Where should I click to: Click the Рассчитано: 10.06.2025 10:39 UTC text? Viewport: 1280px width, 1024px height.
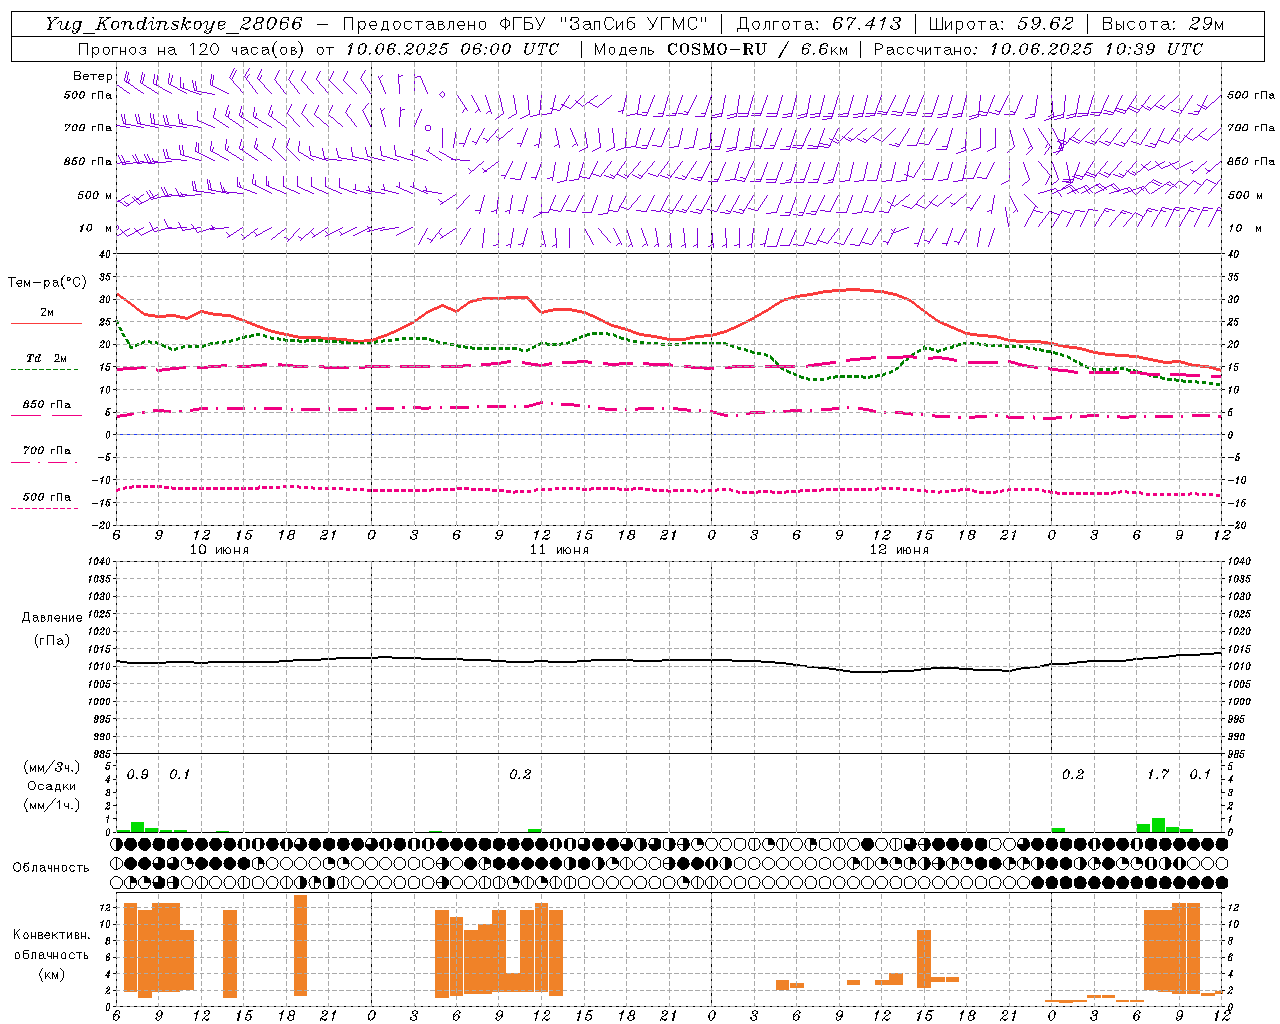tap(1038, 49)
